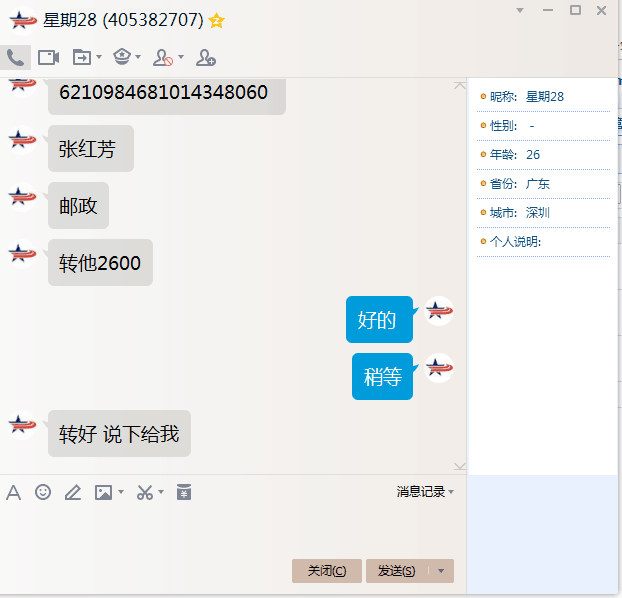Click the add-contact icon in toolbar

pyautogui.click(x=205, y=58)
